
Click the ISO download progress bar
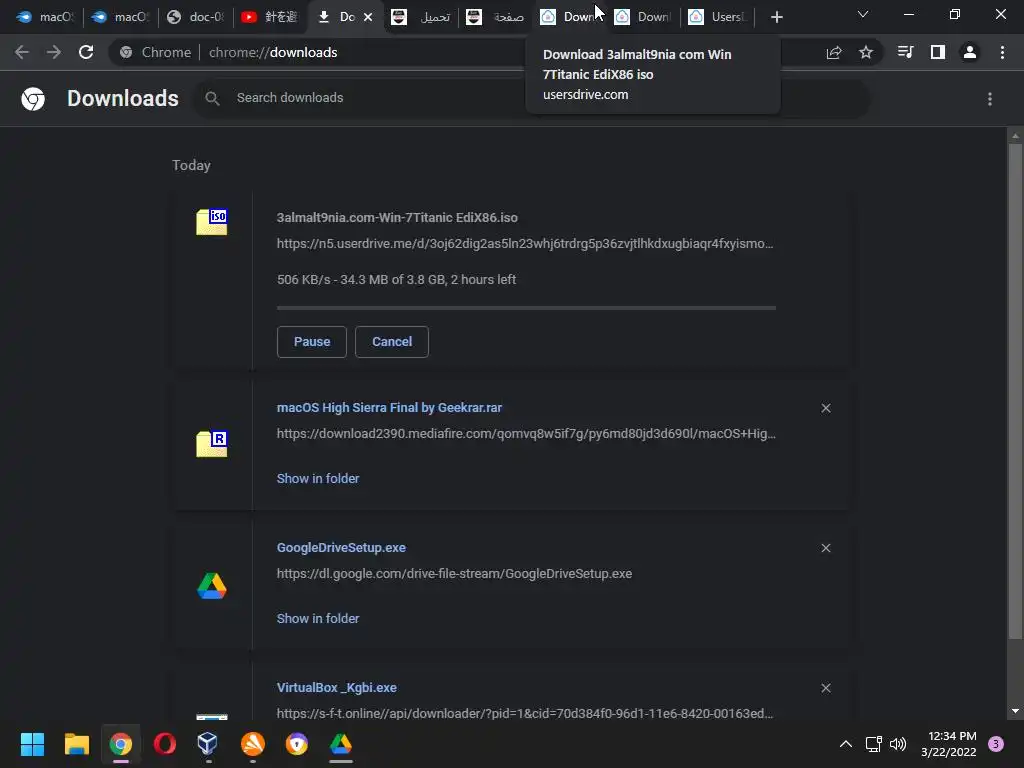coord(526,307)
